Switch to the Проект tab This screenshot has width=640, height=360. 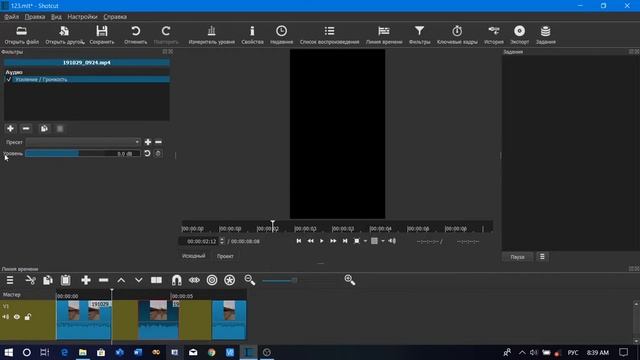[225, 256]
